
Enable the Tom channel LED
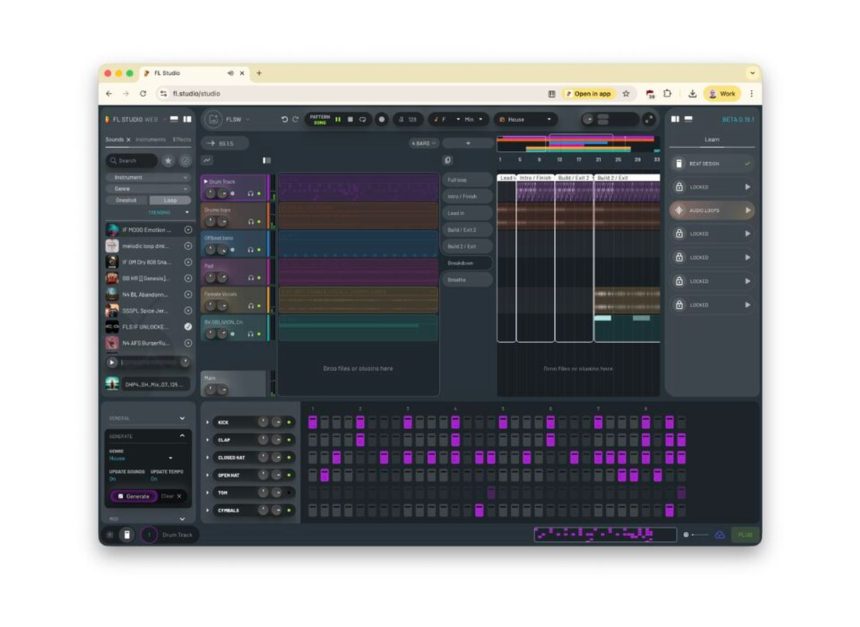coord(289,493)
